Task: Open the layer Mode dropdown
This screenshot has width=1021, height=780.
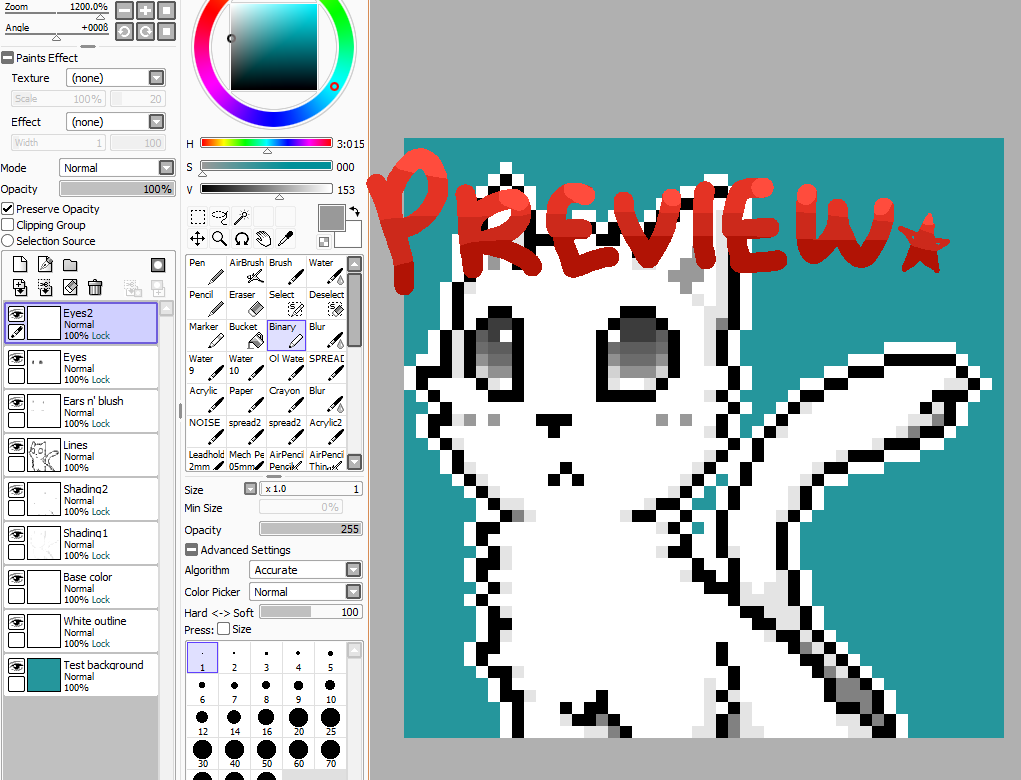Action: [117, 168]
